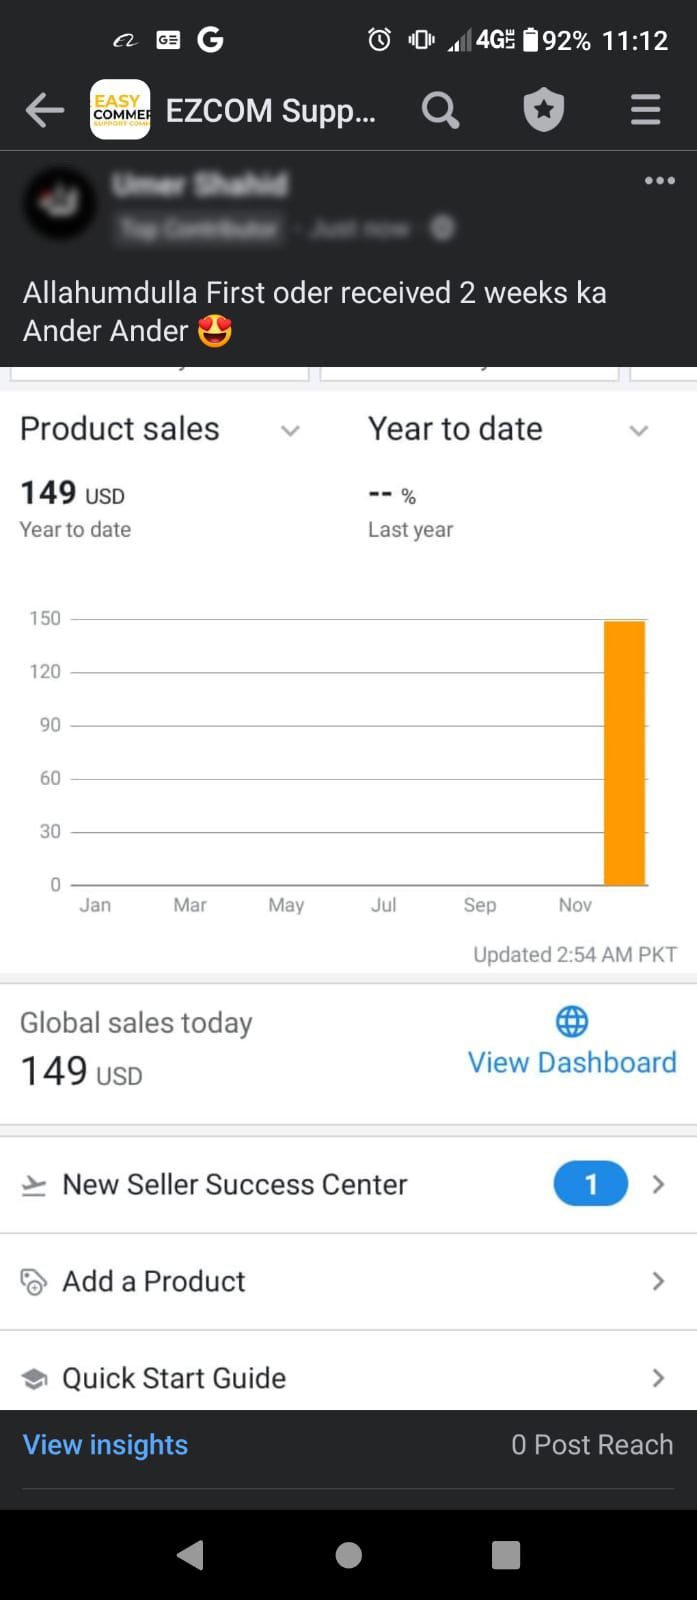Tap the EZCOM group logo thumbnail
Viewport: 697px width, 1600px height.
(120, 110)
